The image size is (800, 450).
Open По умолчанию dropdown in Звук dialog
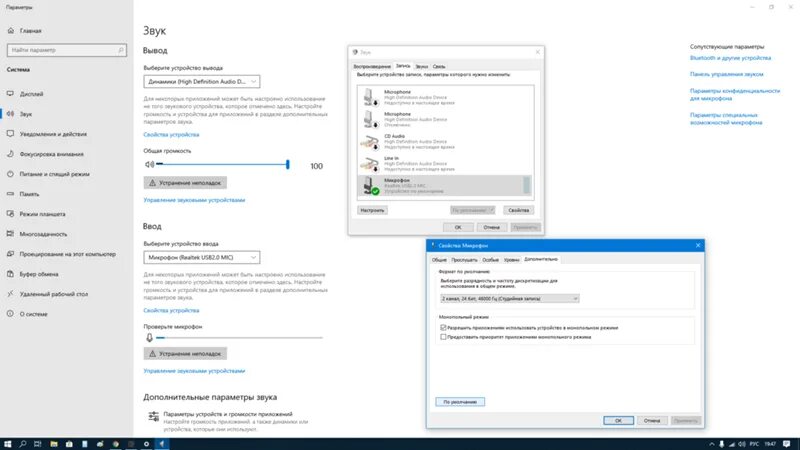click(472, 210)
